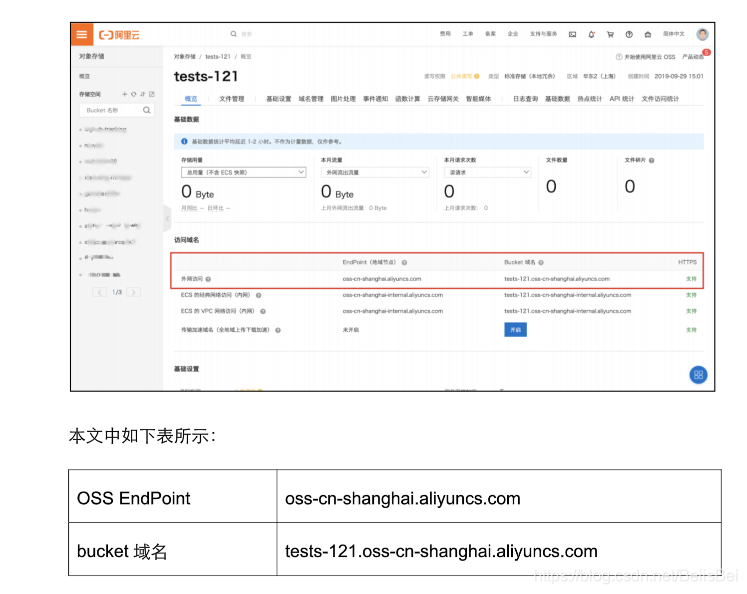747x594 pixels.
Task: Open the 简体中文 language selector
Action: pyautogui.click(x=674, y=34)
